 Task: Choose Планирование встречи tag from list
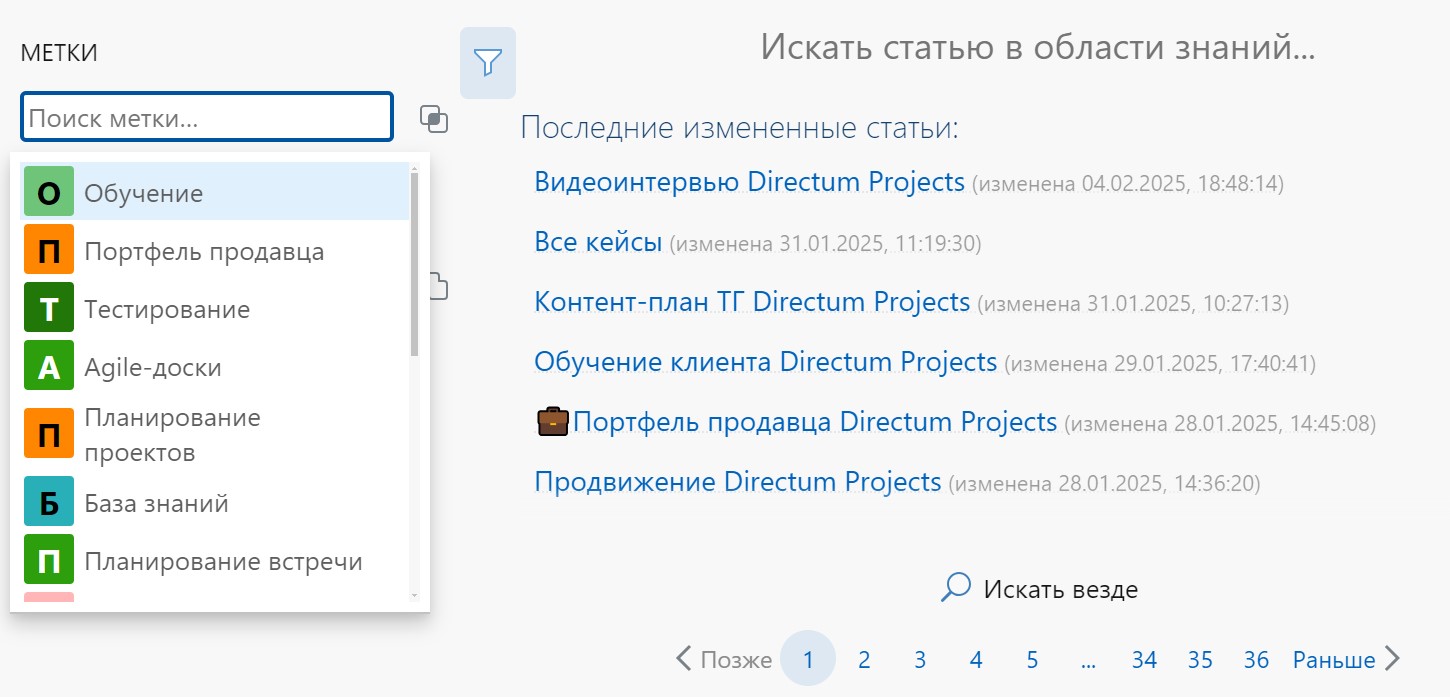(x=223, y=561)
